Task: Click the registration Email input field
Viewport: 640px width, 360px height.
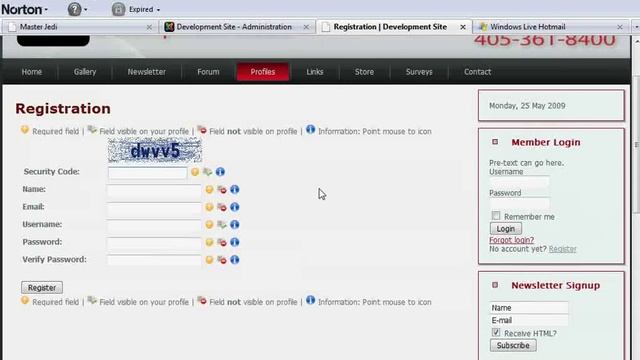Action: pos(154,207)
